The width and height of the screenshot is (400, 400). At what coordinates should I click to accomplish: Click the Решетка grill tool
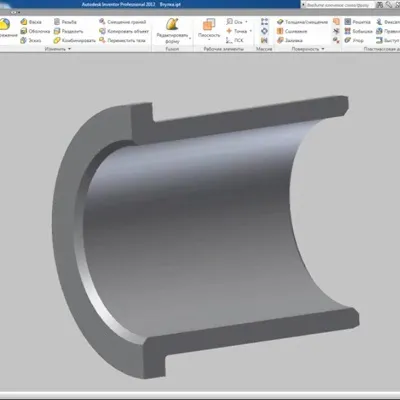(x=358, y=22)
